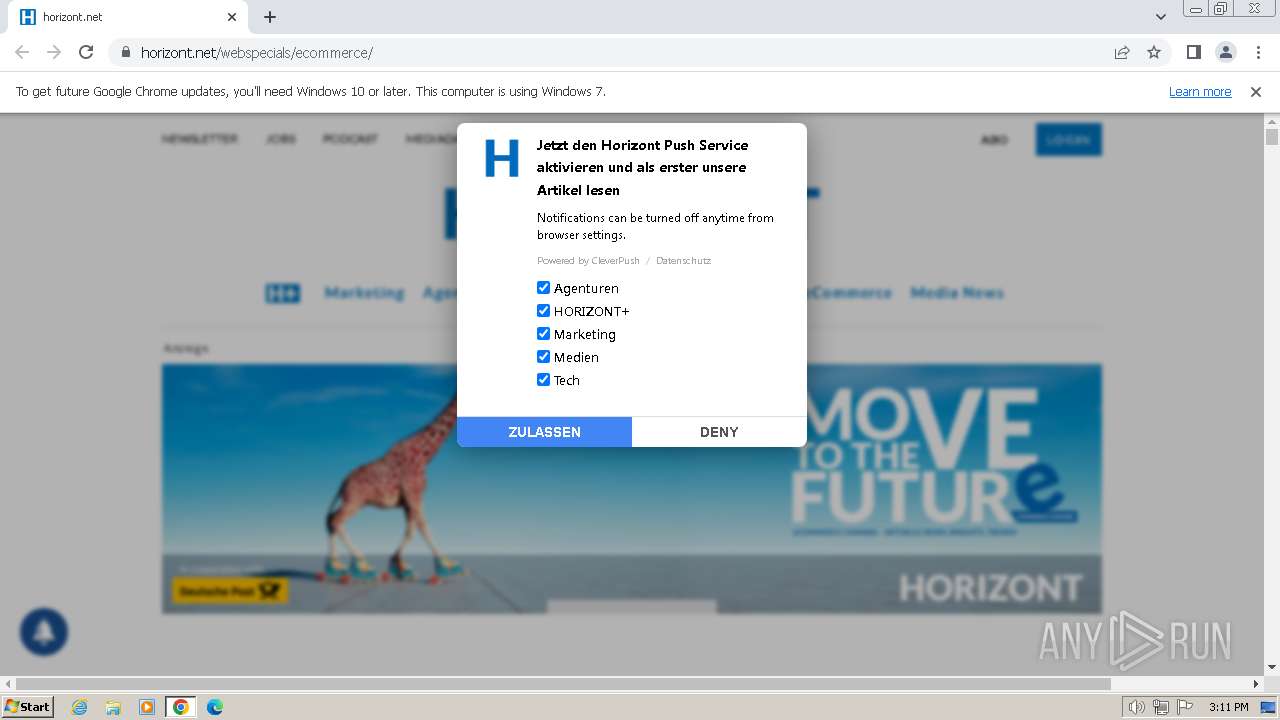Open the NEWSLETTER top link
This screenshot has width=1280, height=720.
pyautogui.click(x=200, y=139)
